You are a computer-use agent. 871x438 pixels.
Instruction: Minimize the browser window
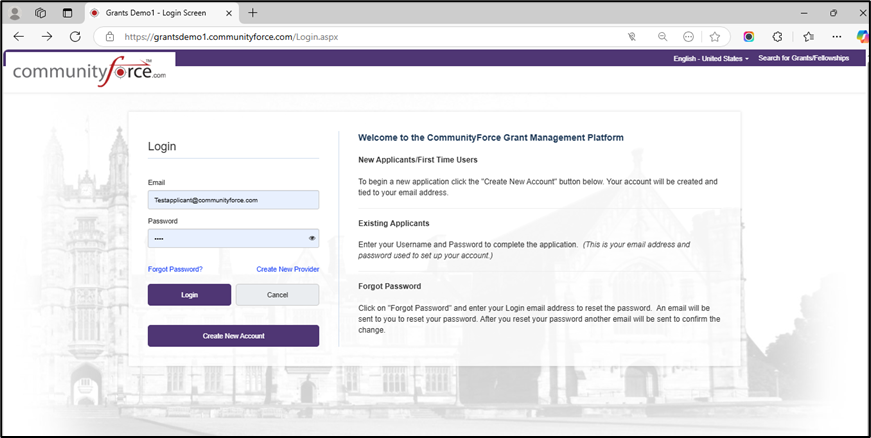(x=805, y=13)
